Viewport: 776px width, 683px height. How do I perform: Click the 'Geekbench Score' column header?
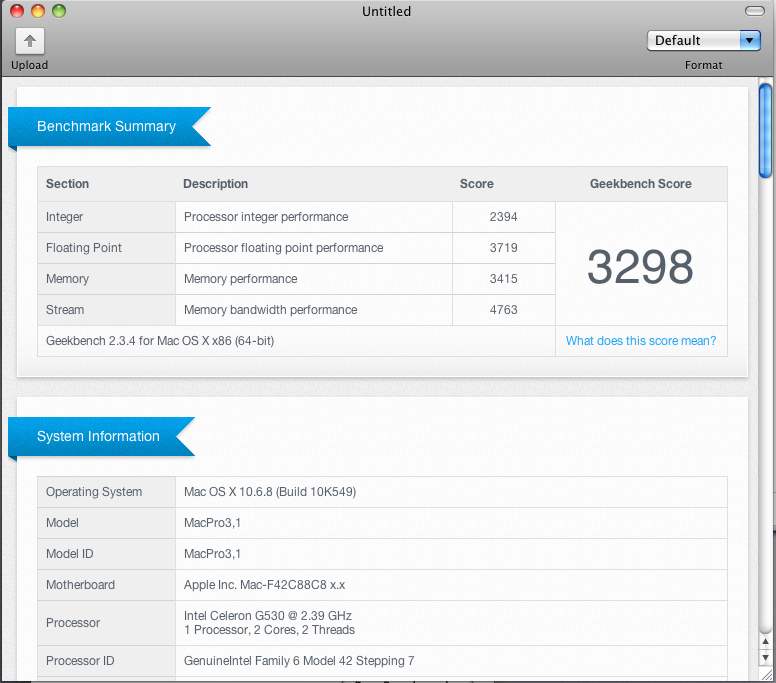[x=640, y=184]
